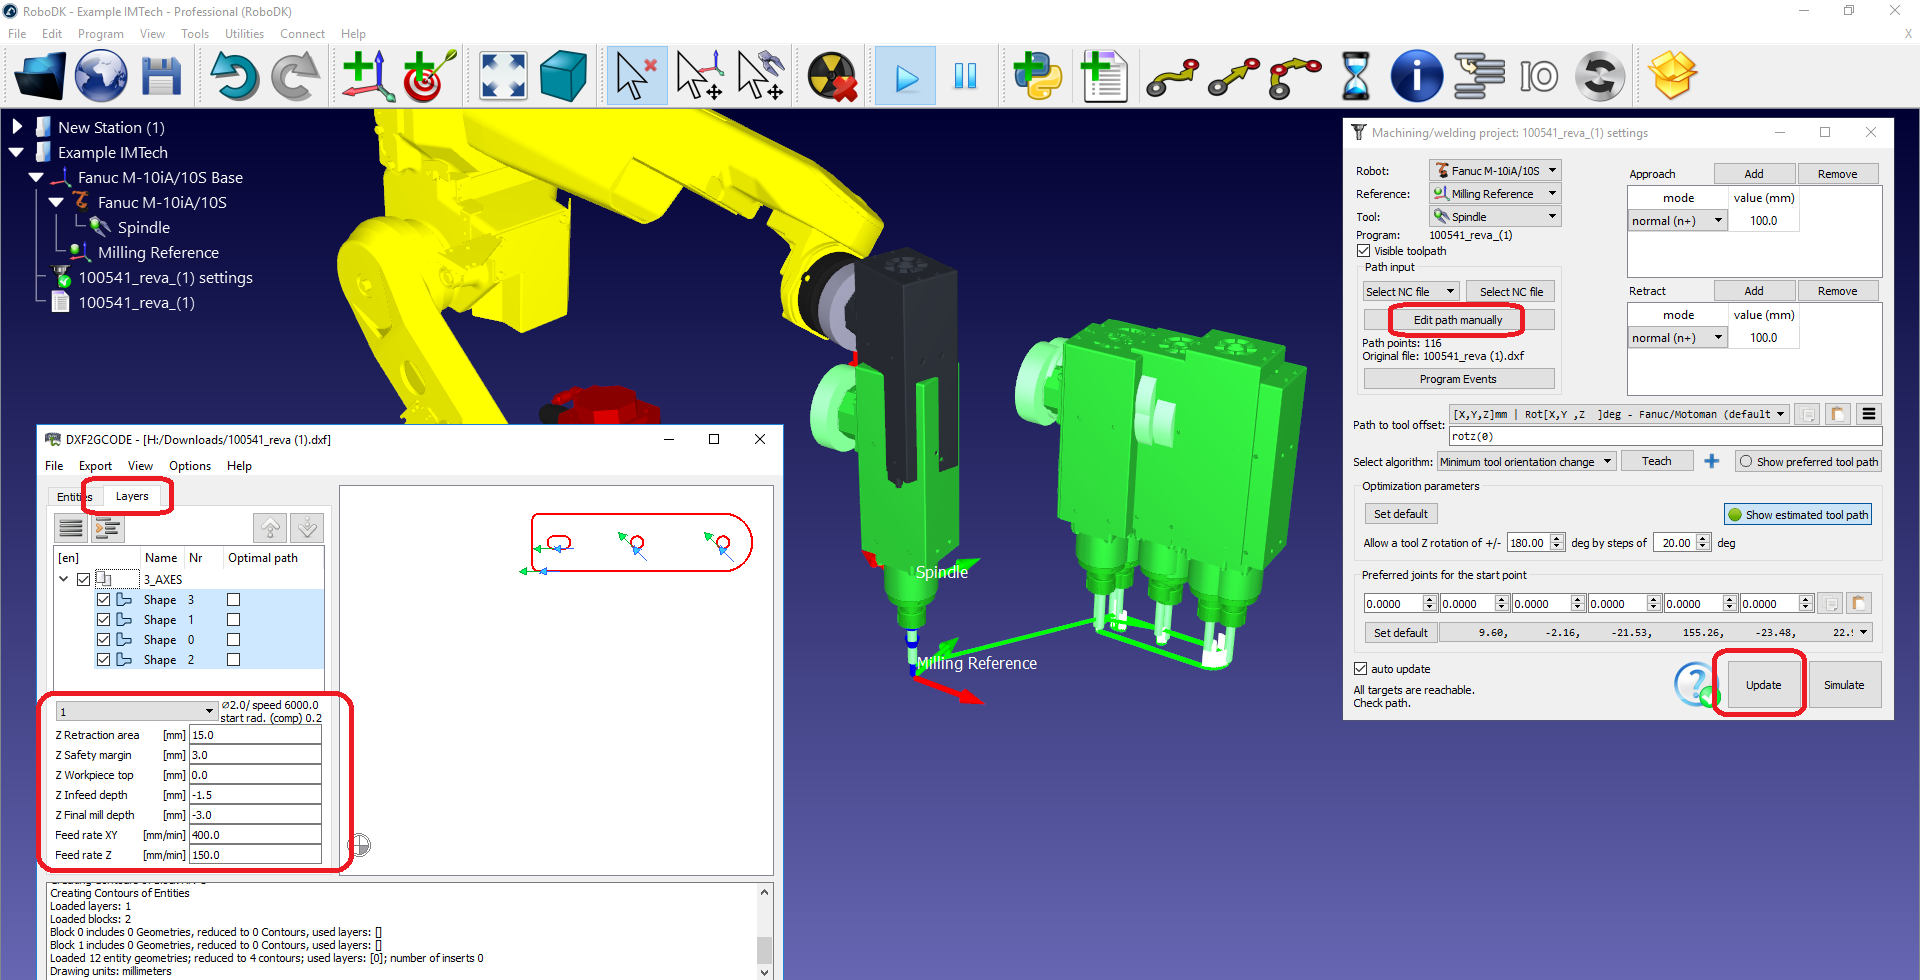This screenshot has width=1920, height=980.
Task: Click the Feed rate XY input field
Action: coord(255,835)
